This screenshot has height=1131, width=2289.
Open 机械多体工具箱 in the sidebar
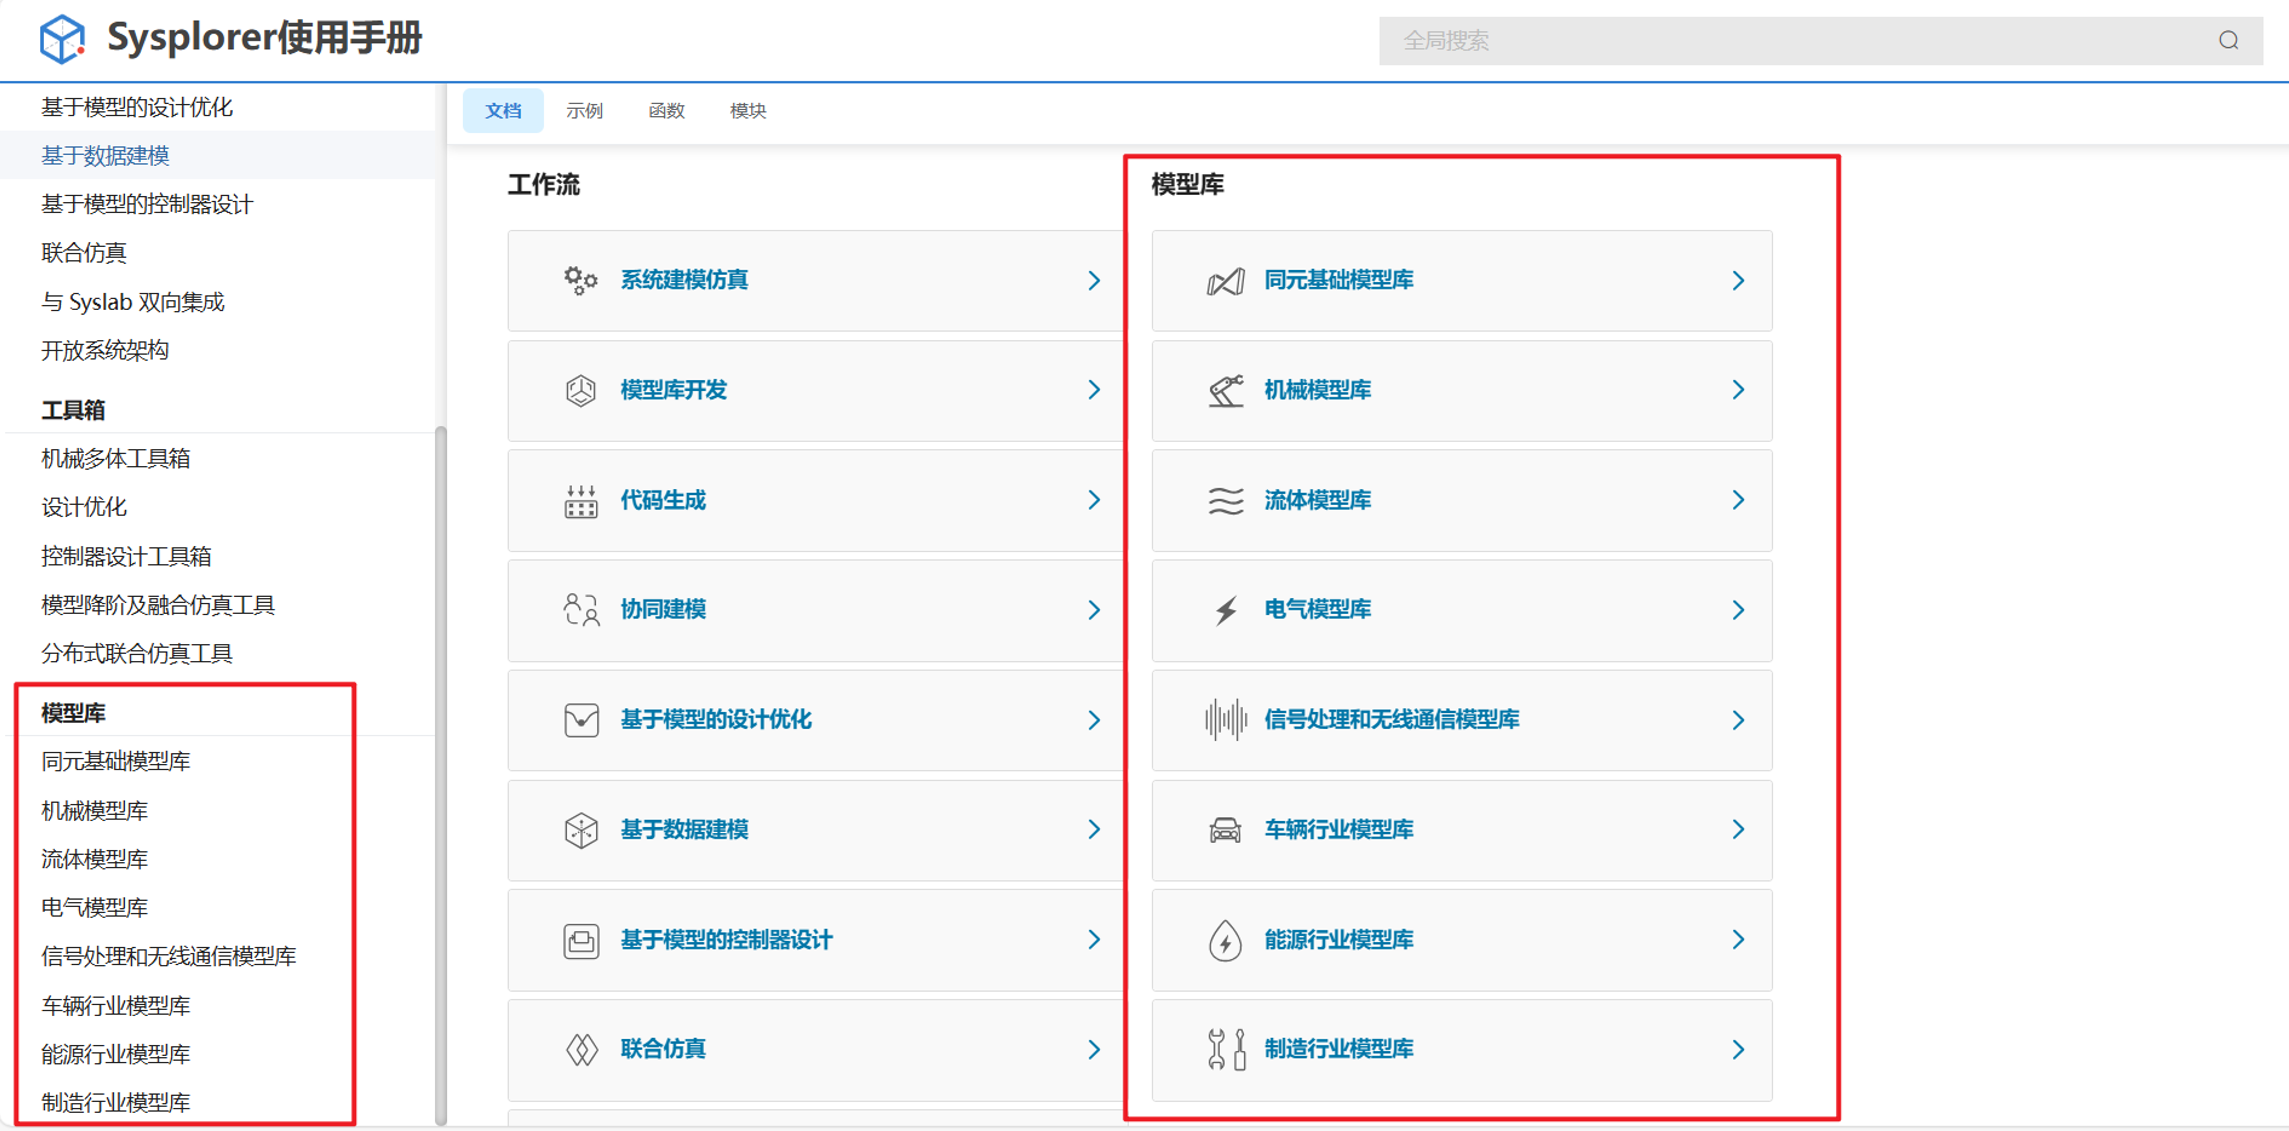116,459
